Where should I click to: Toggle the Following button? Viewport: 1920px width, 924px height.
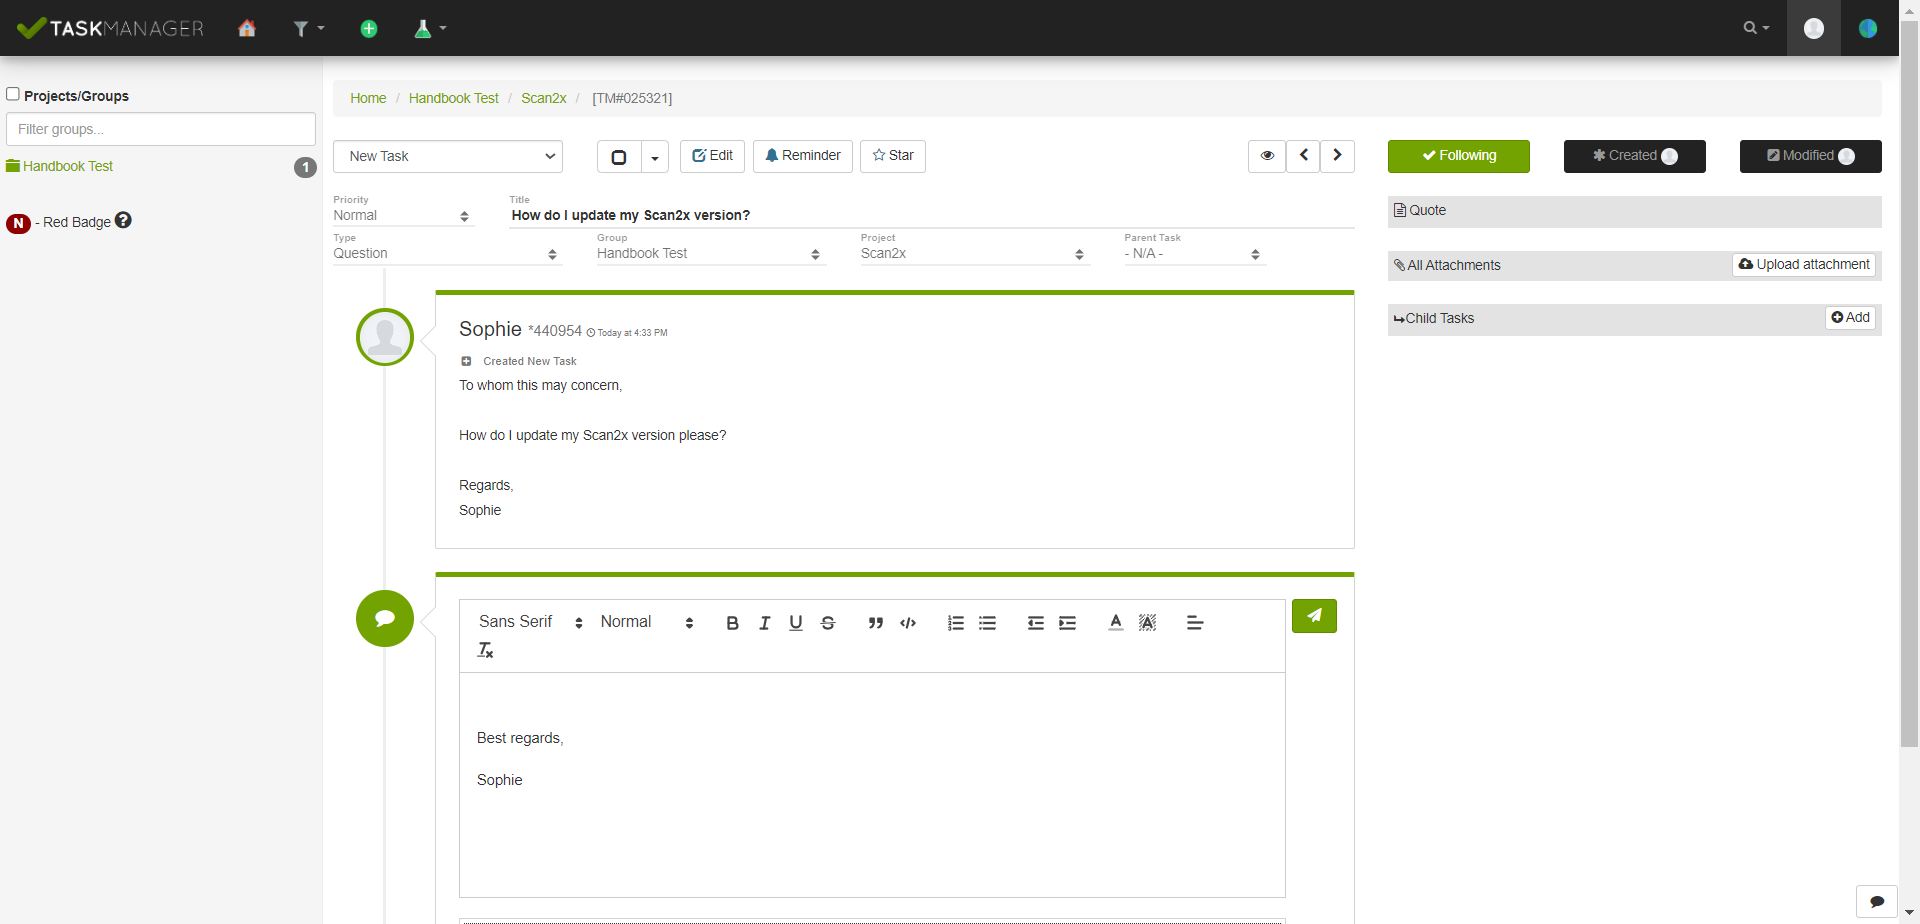tap(1459, 156)
